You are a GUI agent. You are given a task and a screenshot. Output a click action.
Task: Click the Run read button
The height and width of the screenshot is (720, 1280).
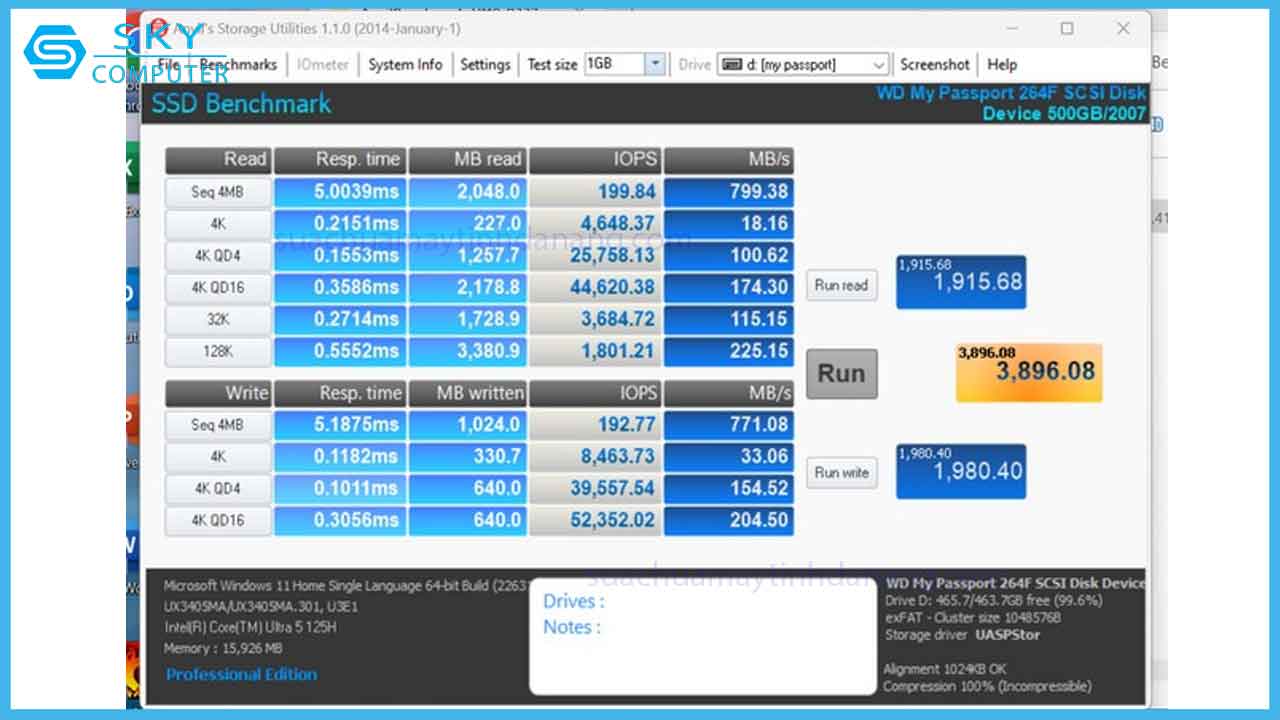coord(841,285)
